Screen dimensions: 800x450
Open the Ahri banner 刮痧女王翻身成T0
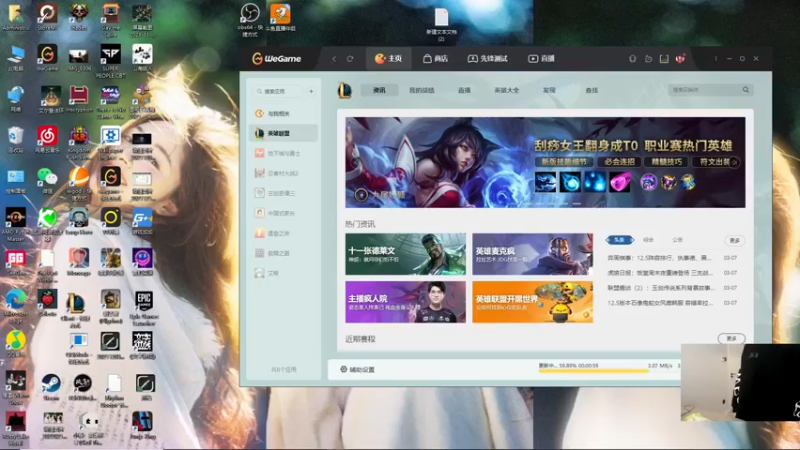pos(545,162)
